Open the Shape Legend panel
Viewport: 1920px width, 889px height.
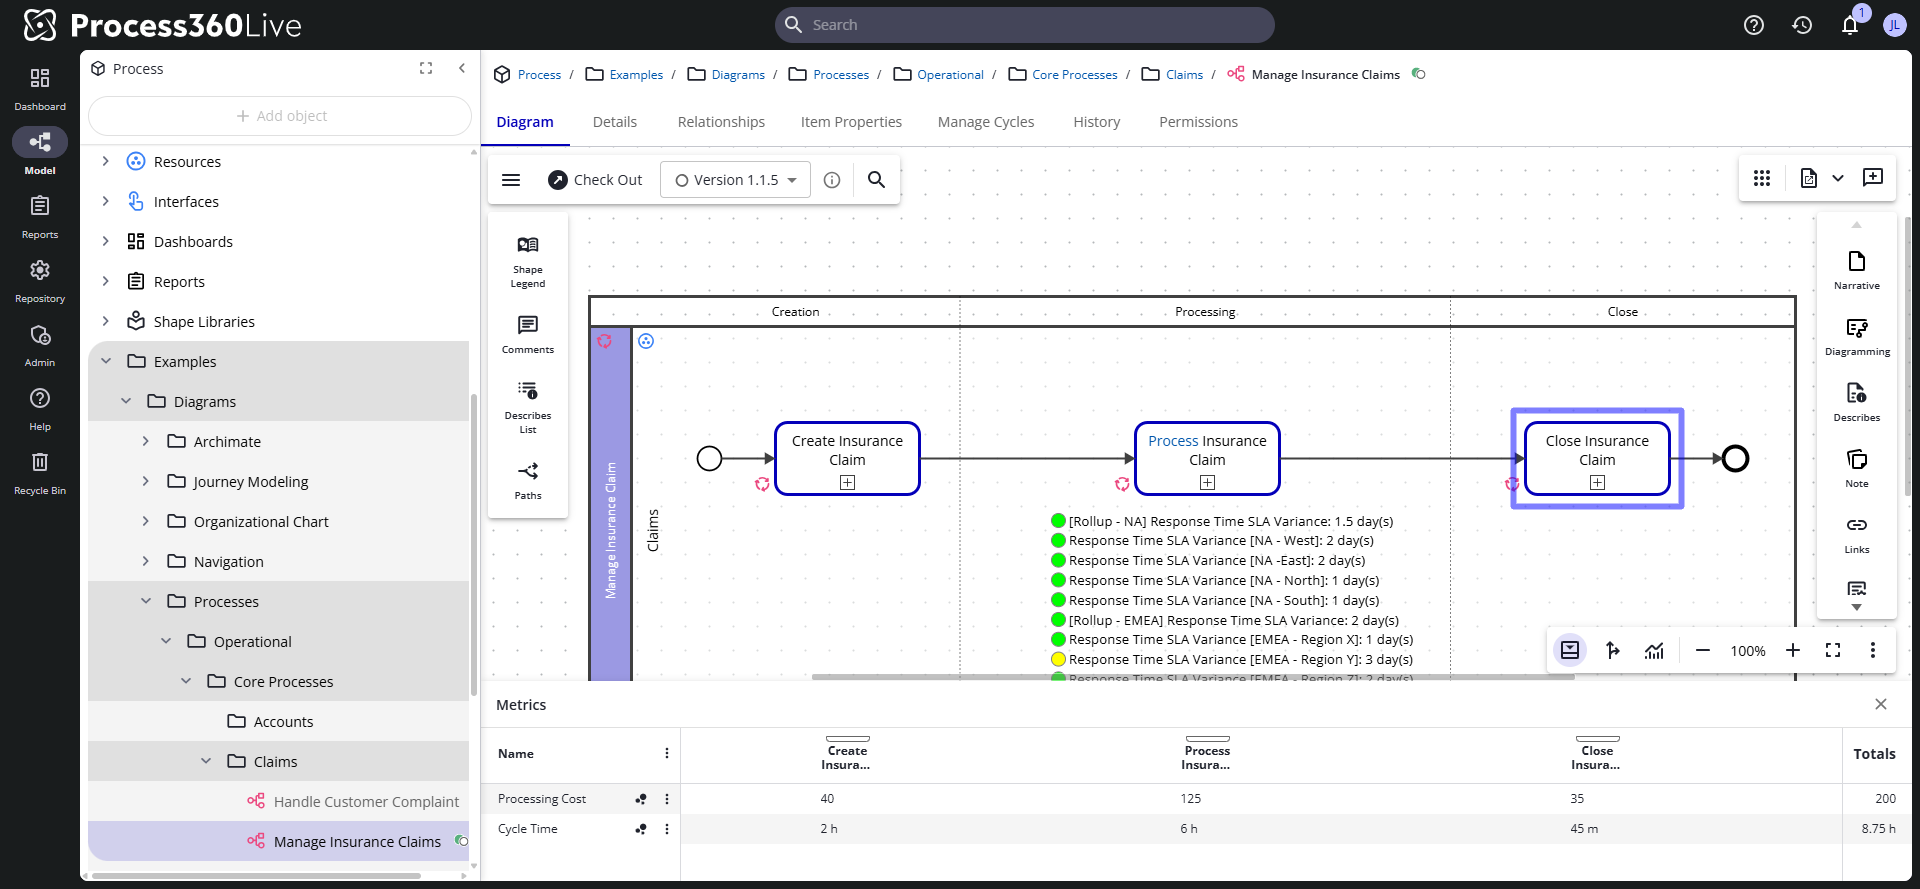pos(528,262)
